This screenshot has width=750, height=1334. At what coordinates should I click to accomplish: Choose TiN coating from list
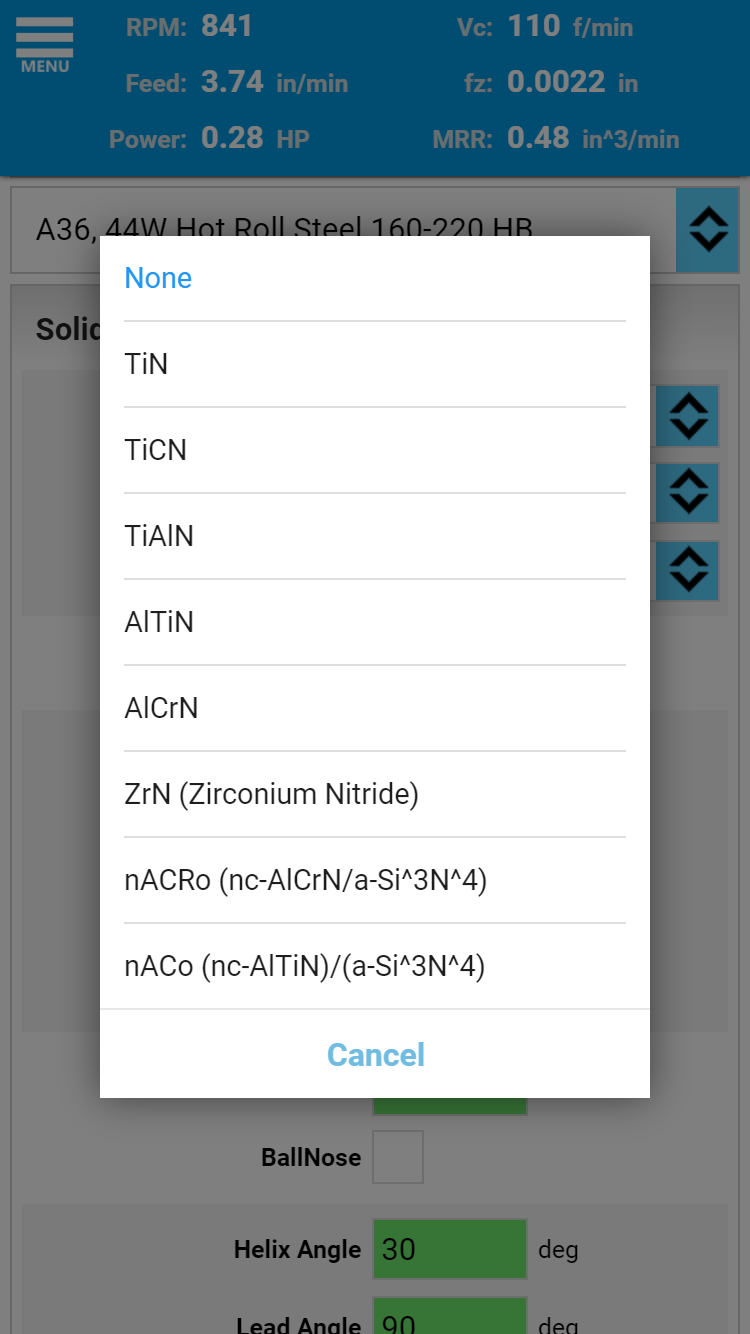(375, 364)
